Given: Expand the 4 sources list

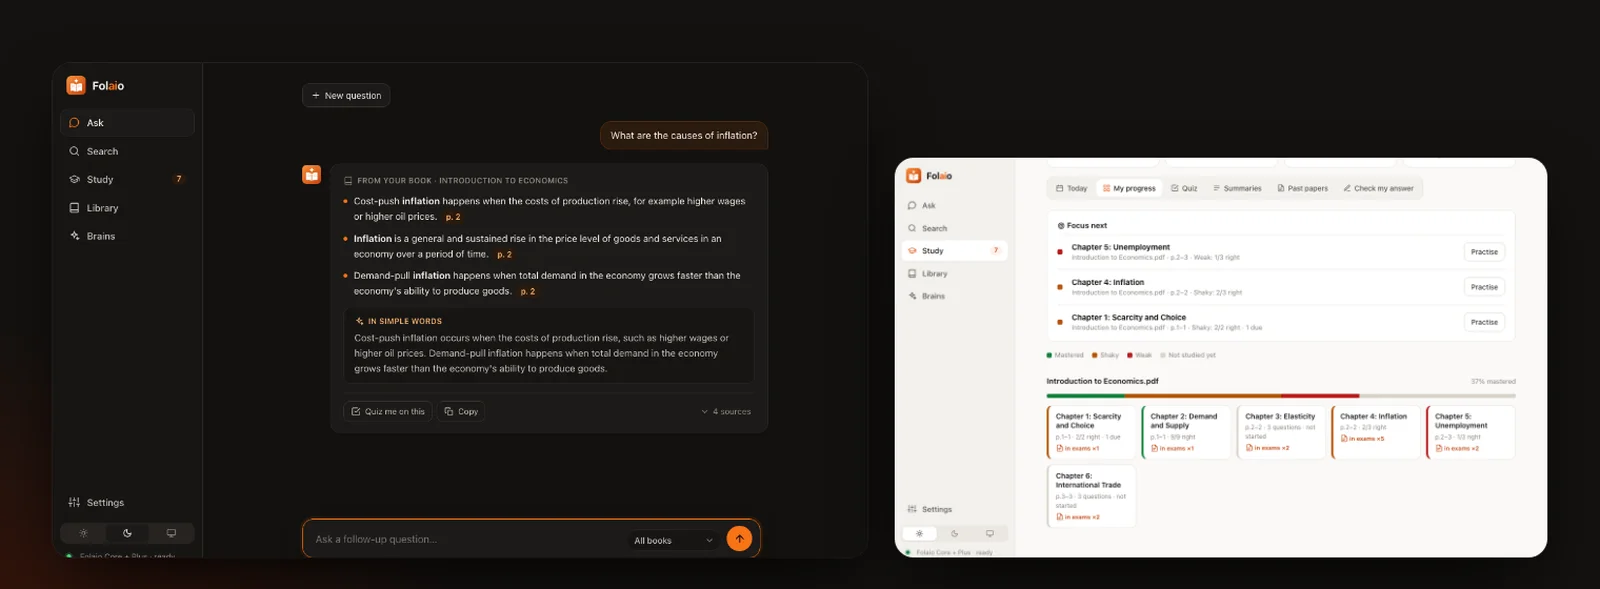Looking at the screenshot, I should click(x=726, y=411).
